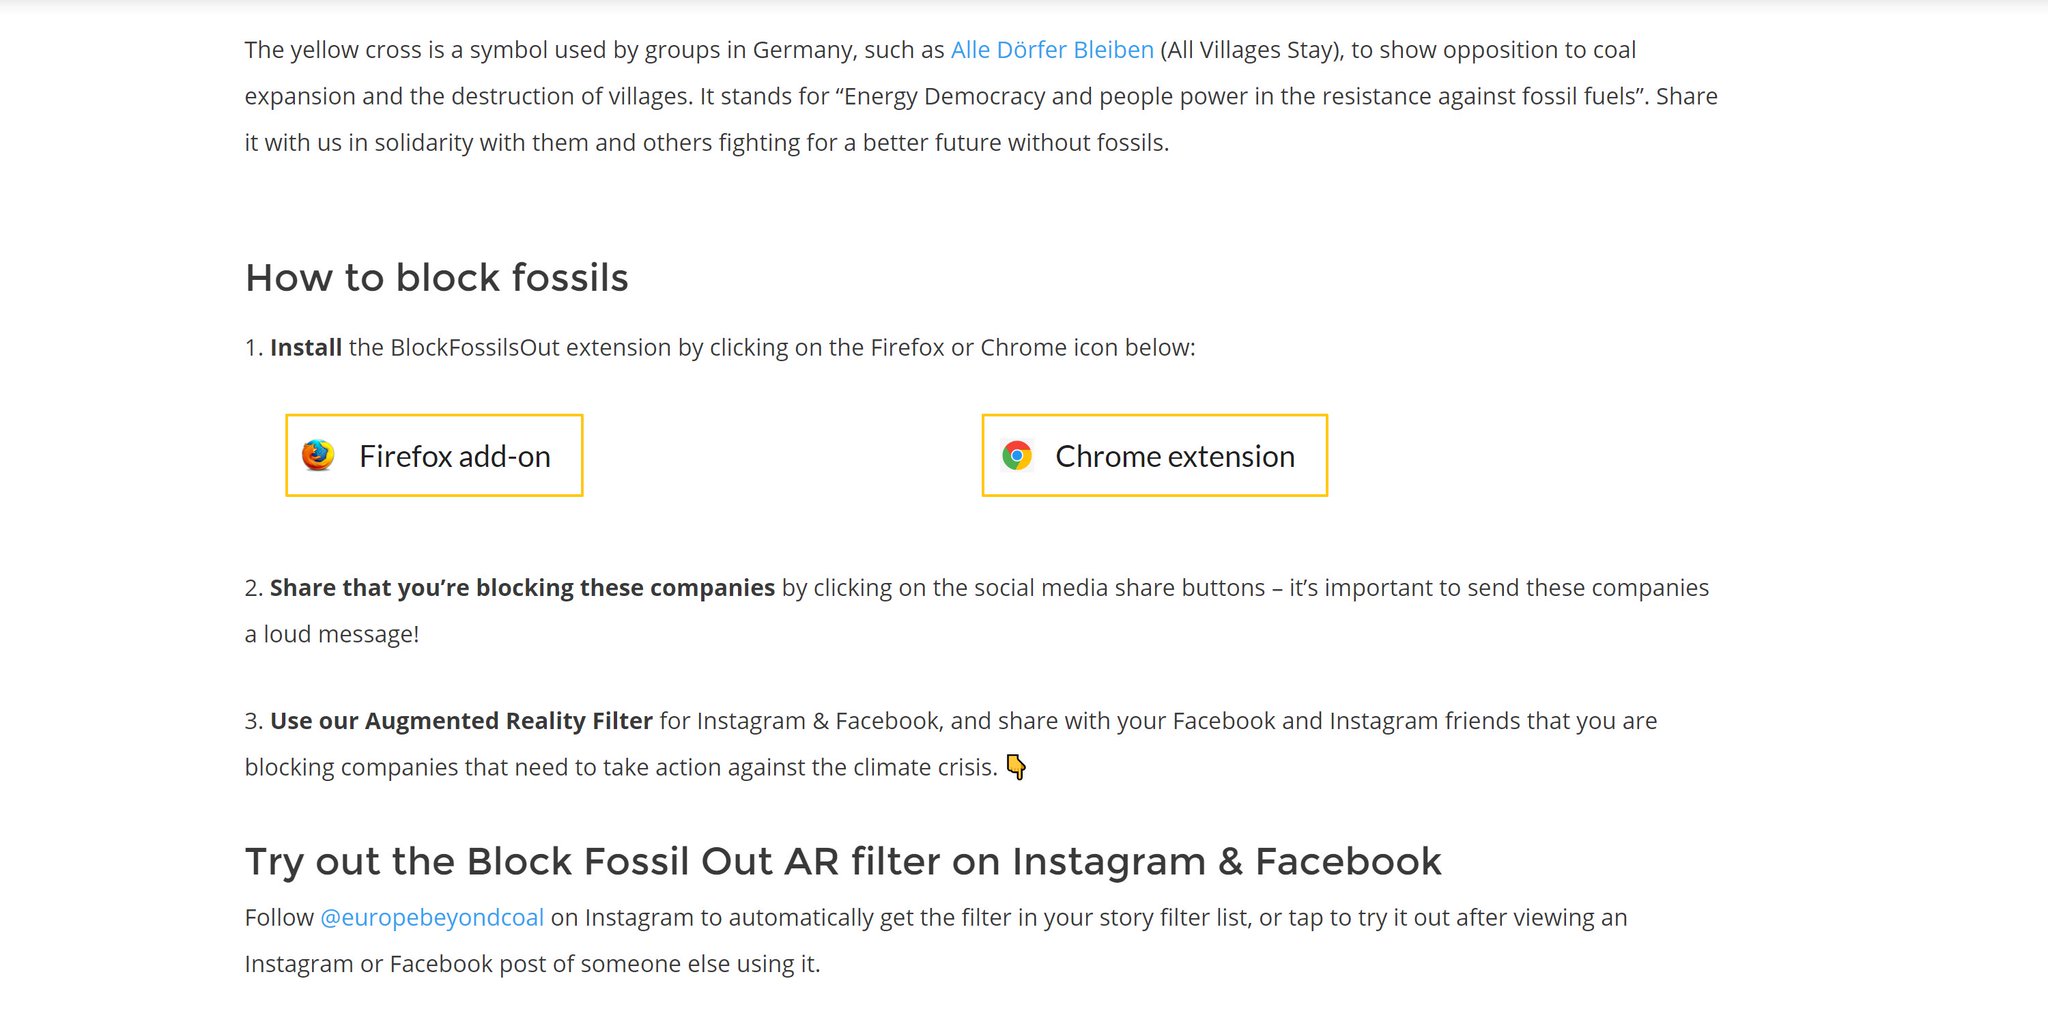Image resolution: width=2048 pixels, height=1024 pixels.
Task: Follow the Alle Dörfer Bleiben link
Action: pos(1052,50)
